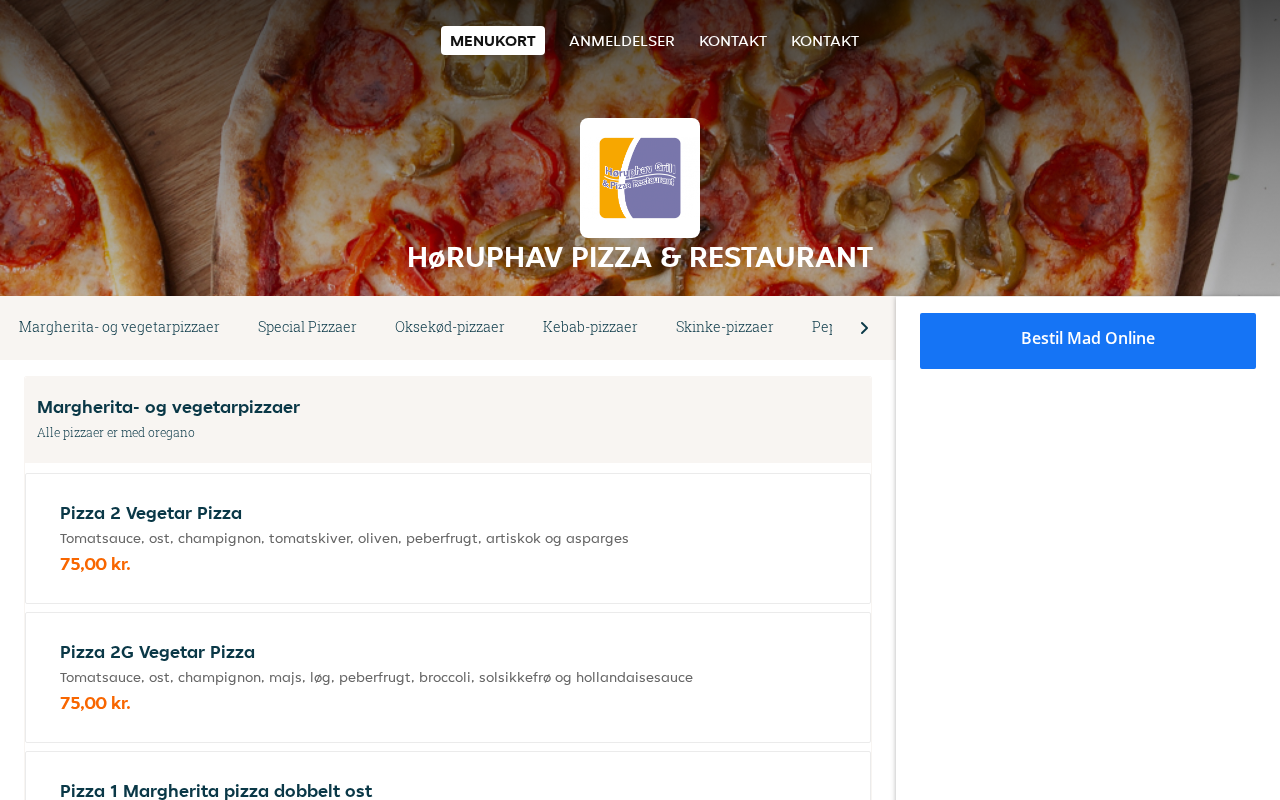1280x800 pixels.
Task: Go to the ANMELDELSER page
Action: [x=622, y=41]
